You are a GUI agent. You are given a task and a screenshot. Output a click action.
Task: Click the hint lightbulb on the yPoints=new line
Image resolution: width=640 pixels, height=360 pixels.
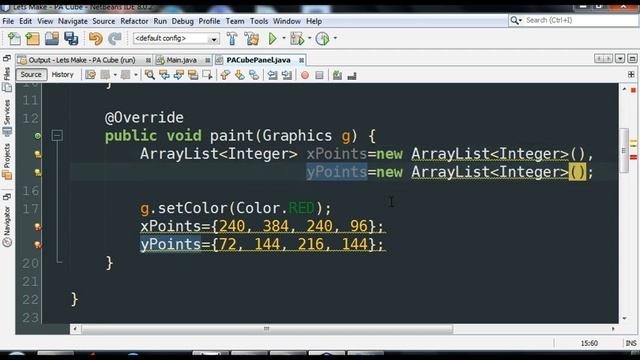(x=38, y=172)
